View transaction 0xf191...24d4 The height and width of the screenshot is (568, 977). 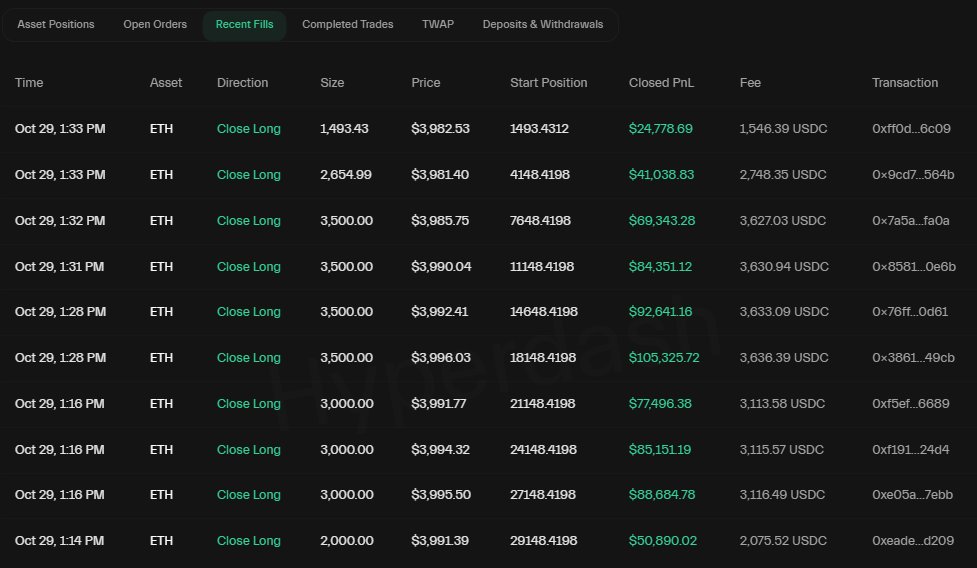[x=911, y=450]
